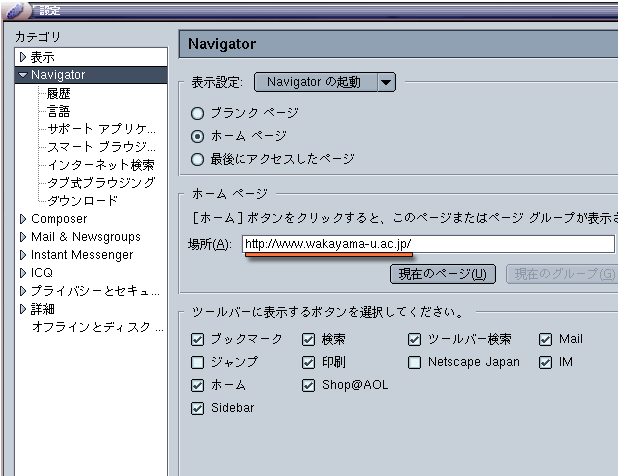Select the Composer category label
The image size is (618, 476).
coord(59,219)
